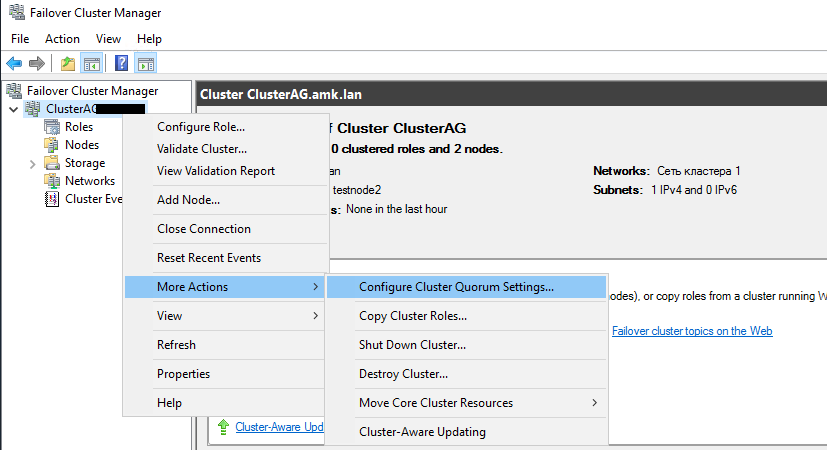Image resolution: width=827 pixels, height=450 pixels.
Task: Open the More Actions submenu arrow
Action: (x=315, y=286)
